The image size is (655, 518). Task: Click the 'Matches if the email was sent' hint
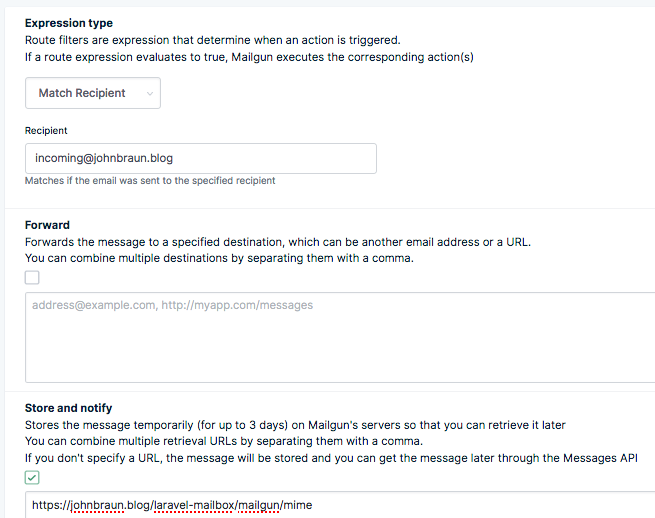click(150, 181)
